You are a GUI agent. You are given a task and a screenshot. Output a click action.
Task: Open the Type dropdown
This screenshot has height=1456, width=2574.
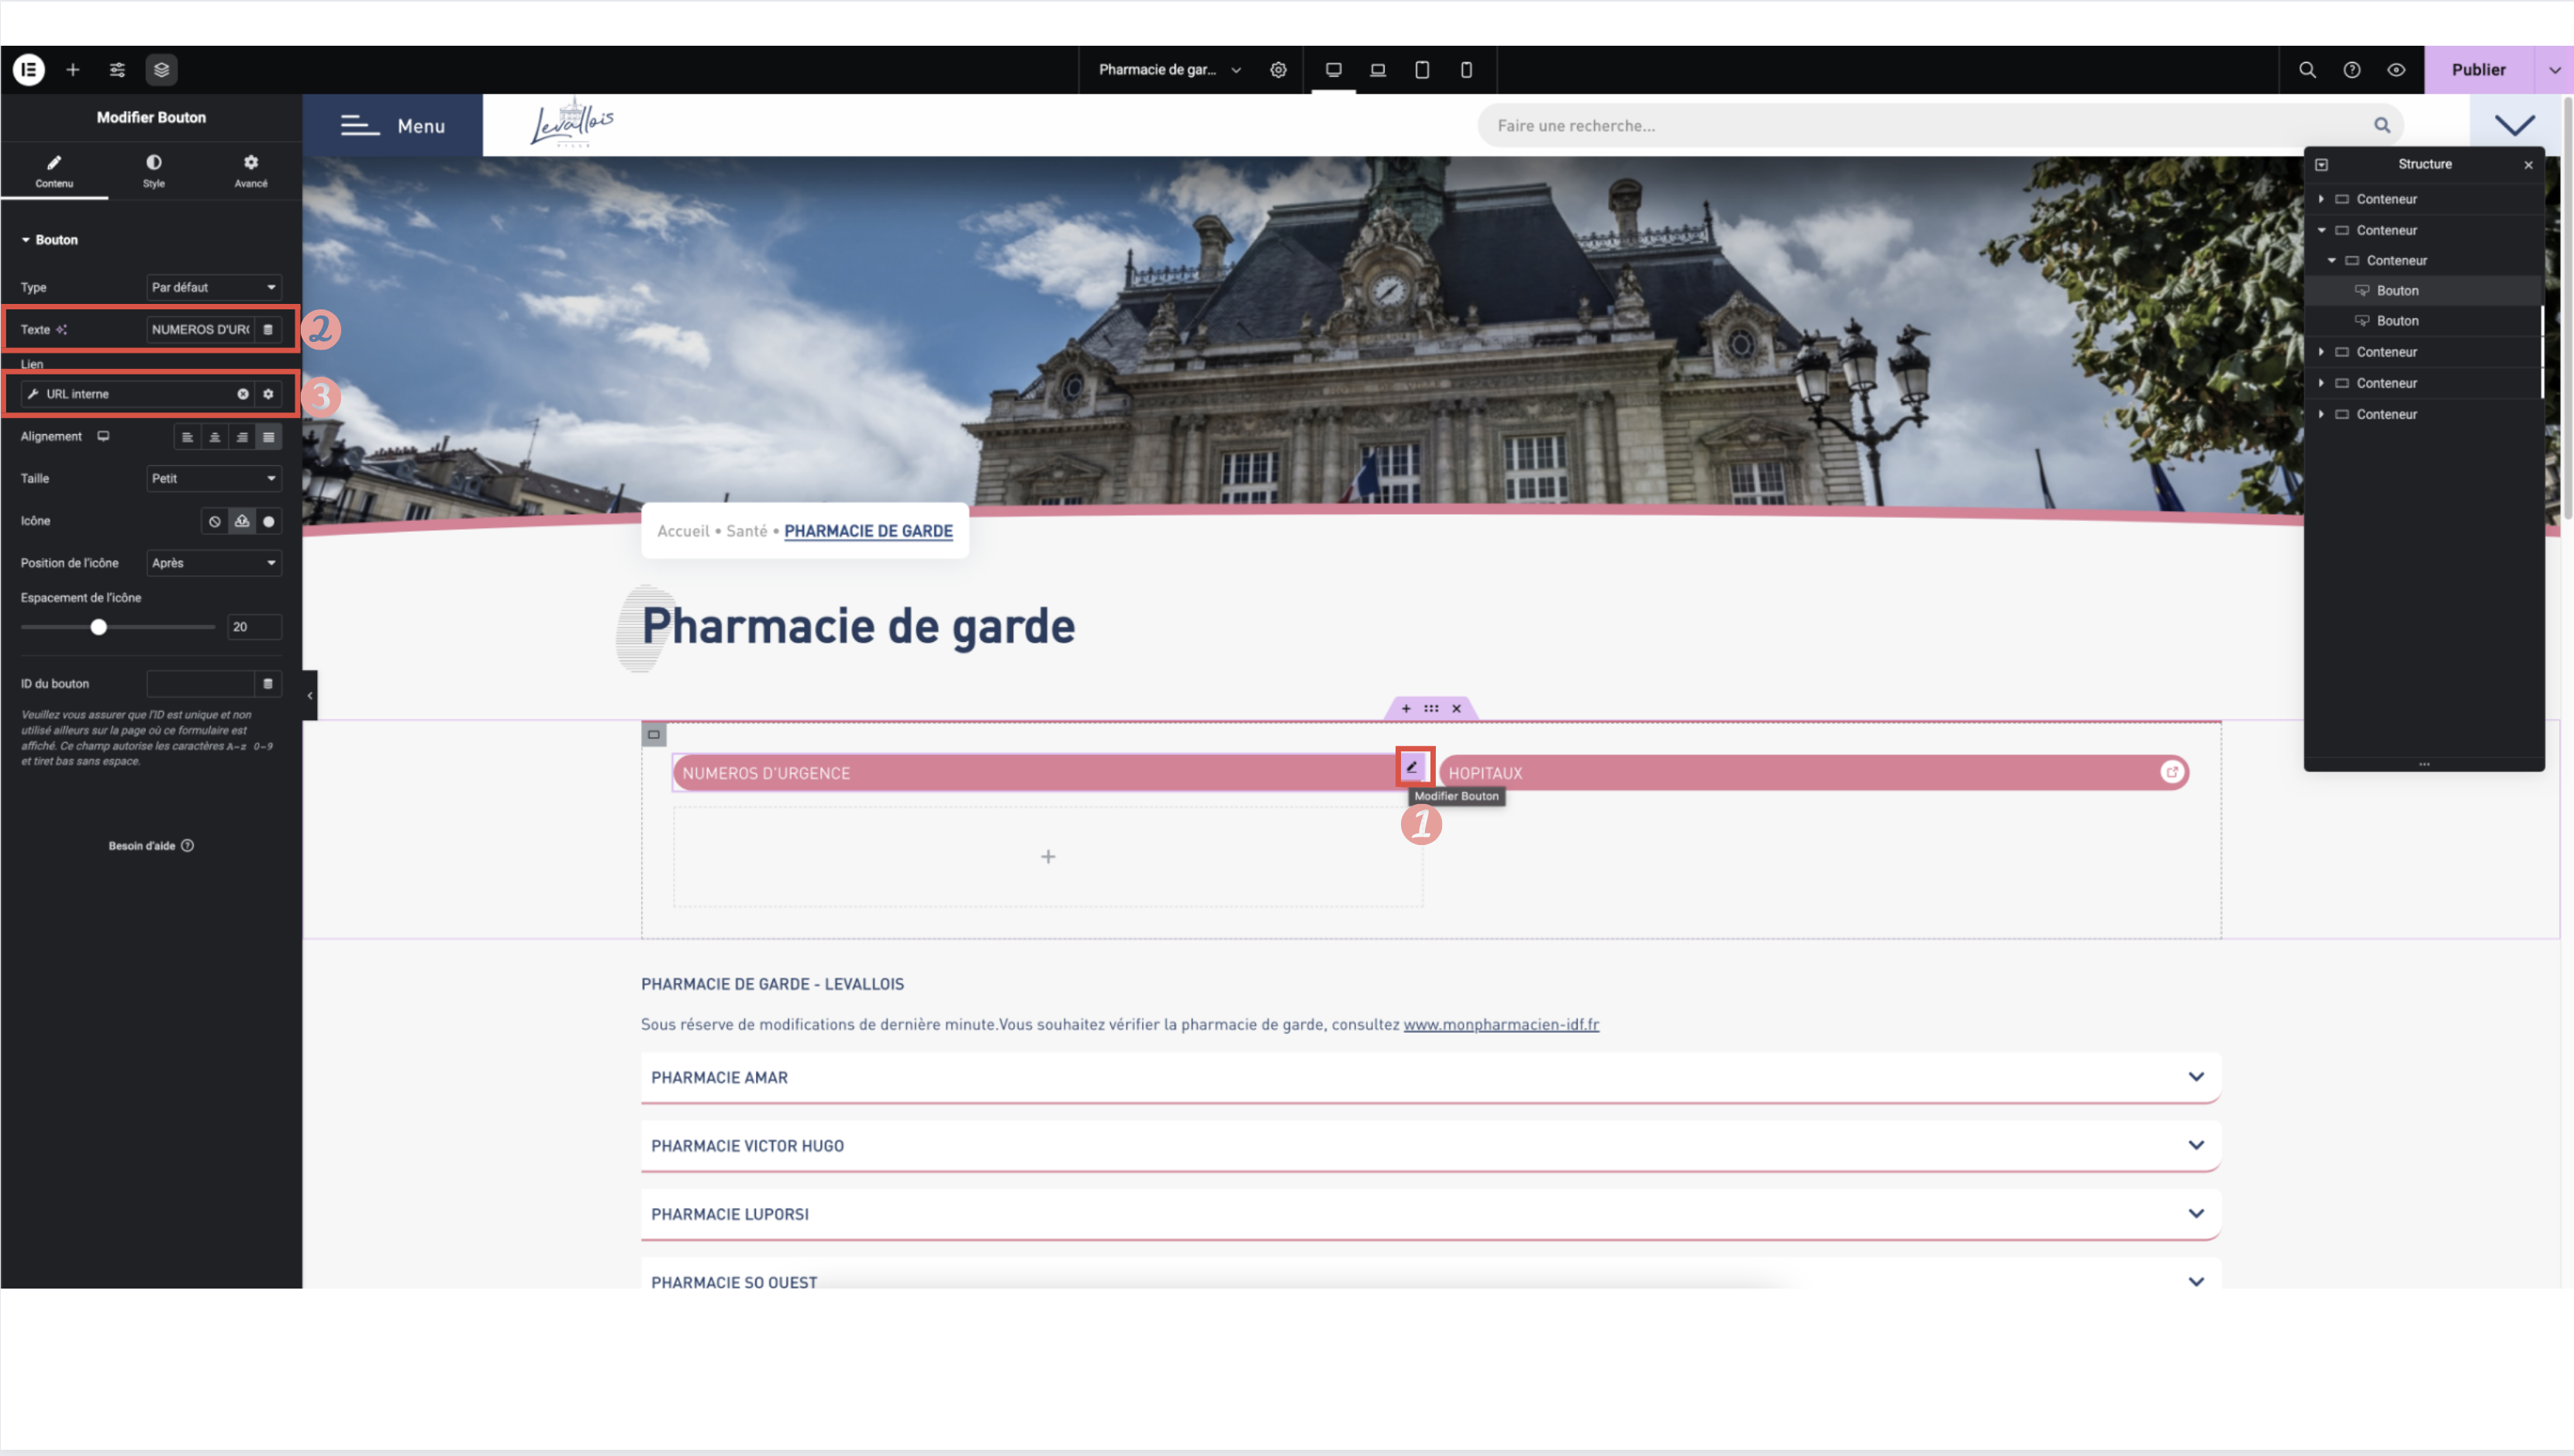pos(213,287)
